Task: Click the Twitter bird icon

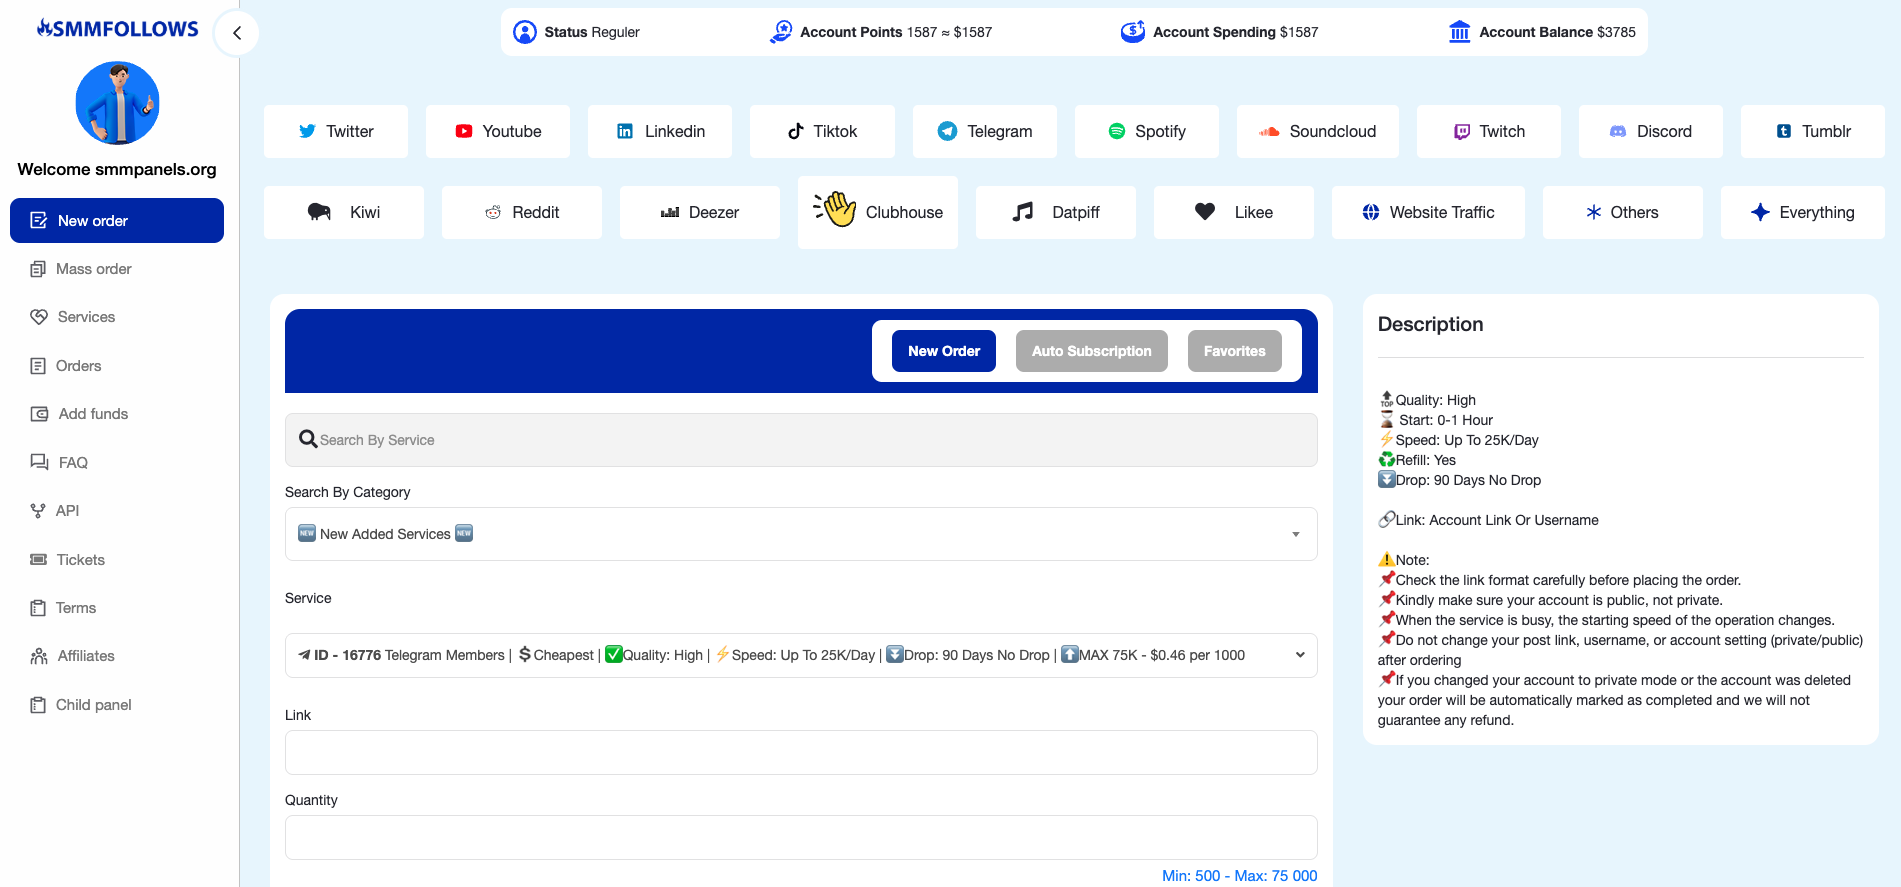Action: click(x=307, y=131)
